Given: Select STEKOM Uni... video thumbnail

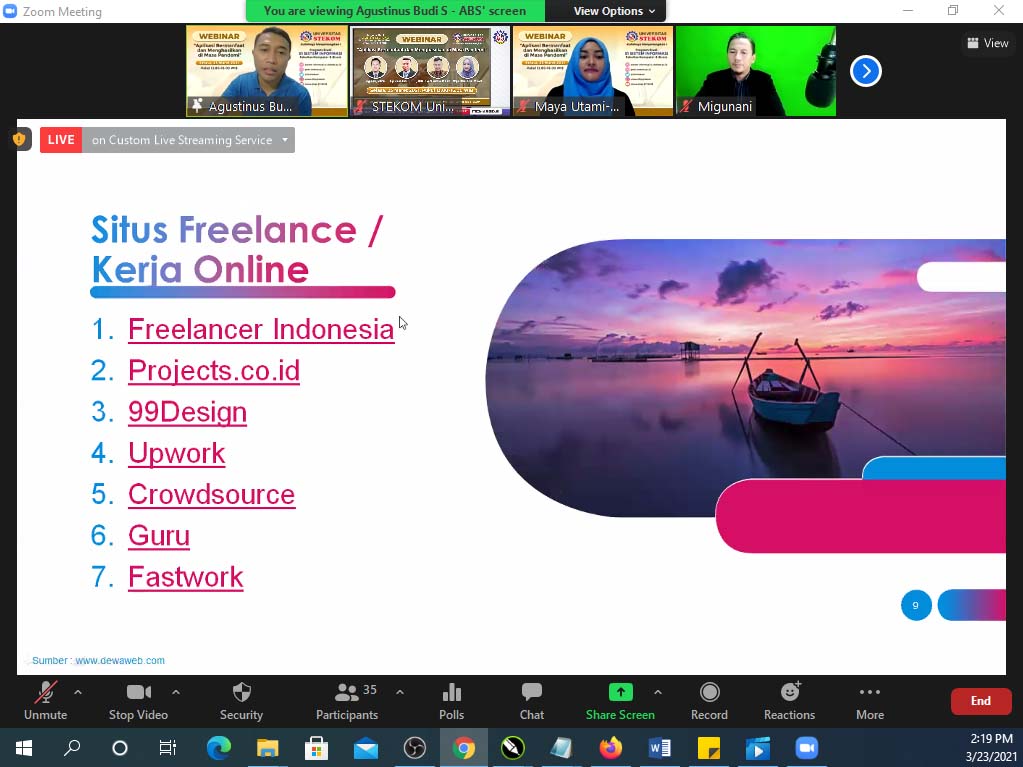Looking at the screenshot, I should point(430,71).
